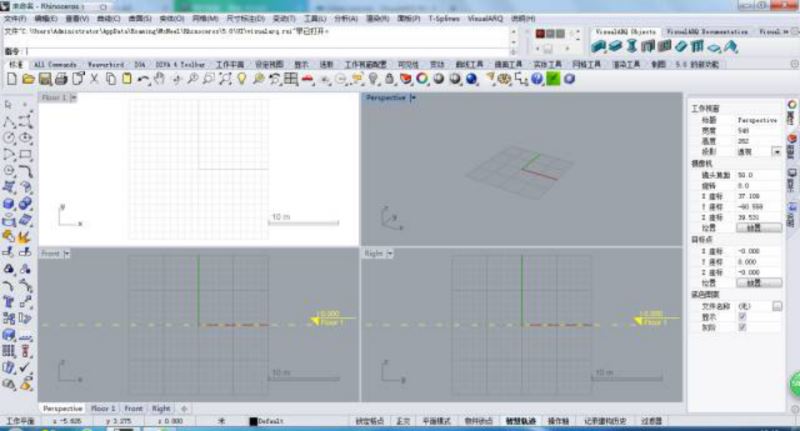Open the 投影 projection dropdown
The image size is (800, 431).
click(776, 152)
